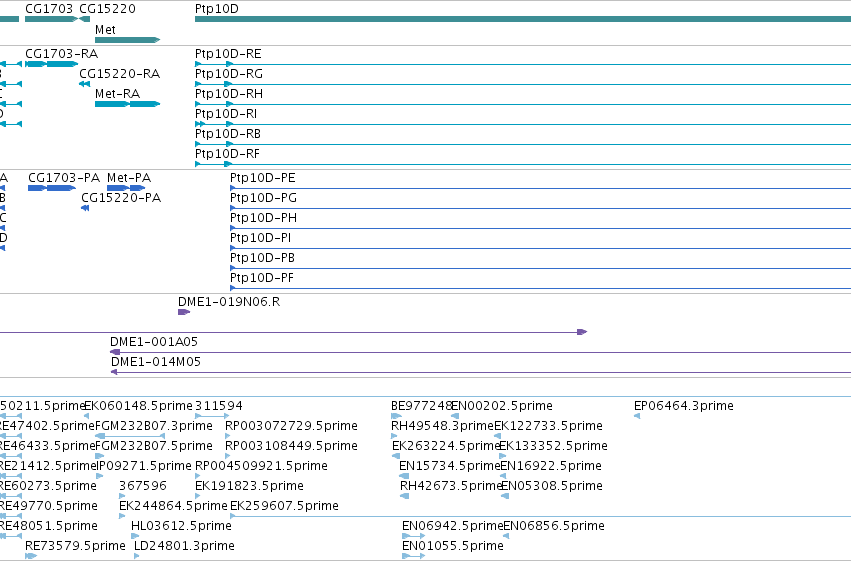851x561 pixels.
Task: Click the CG15220 gene label
Action: pyautogui.click(x=107, y=9)
